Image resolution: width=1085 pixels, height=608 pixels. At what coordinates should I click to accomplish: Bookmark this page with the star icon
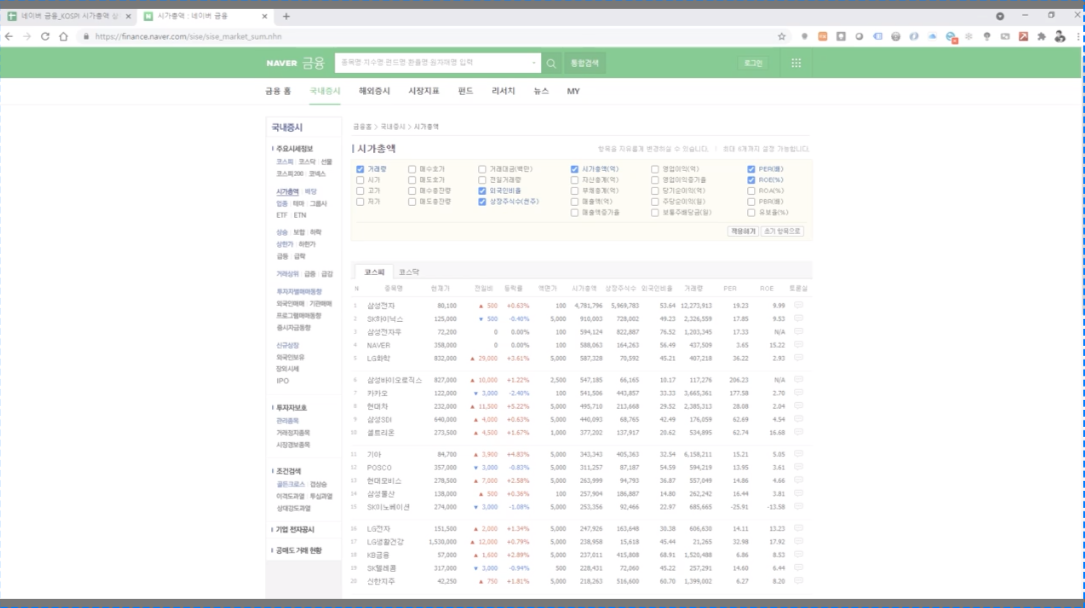pyautogui.click(x=782, y=37)
